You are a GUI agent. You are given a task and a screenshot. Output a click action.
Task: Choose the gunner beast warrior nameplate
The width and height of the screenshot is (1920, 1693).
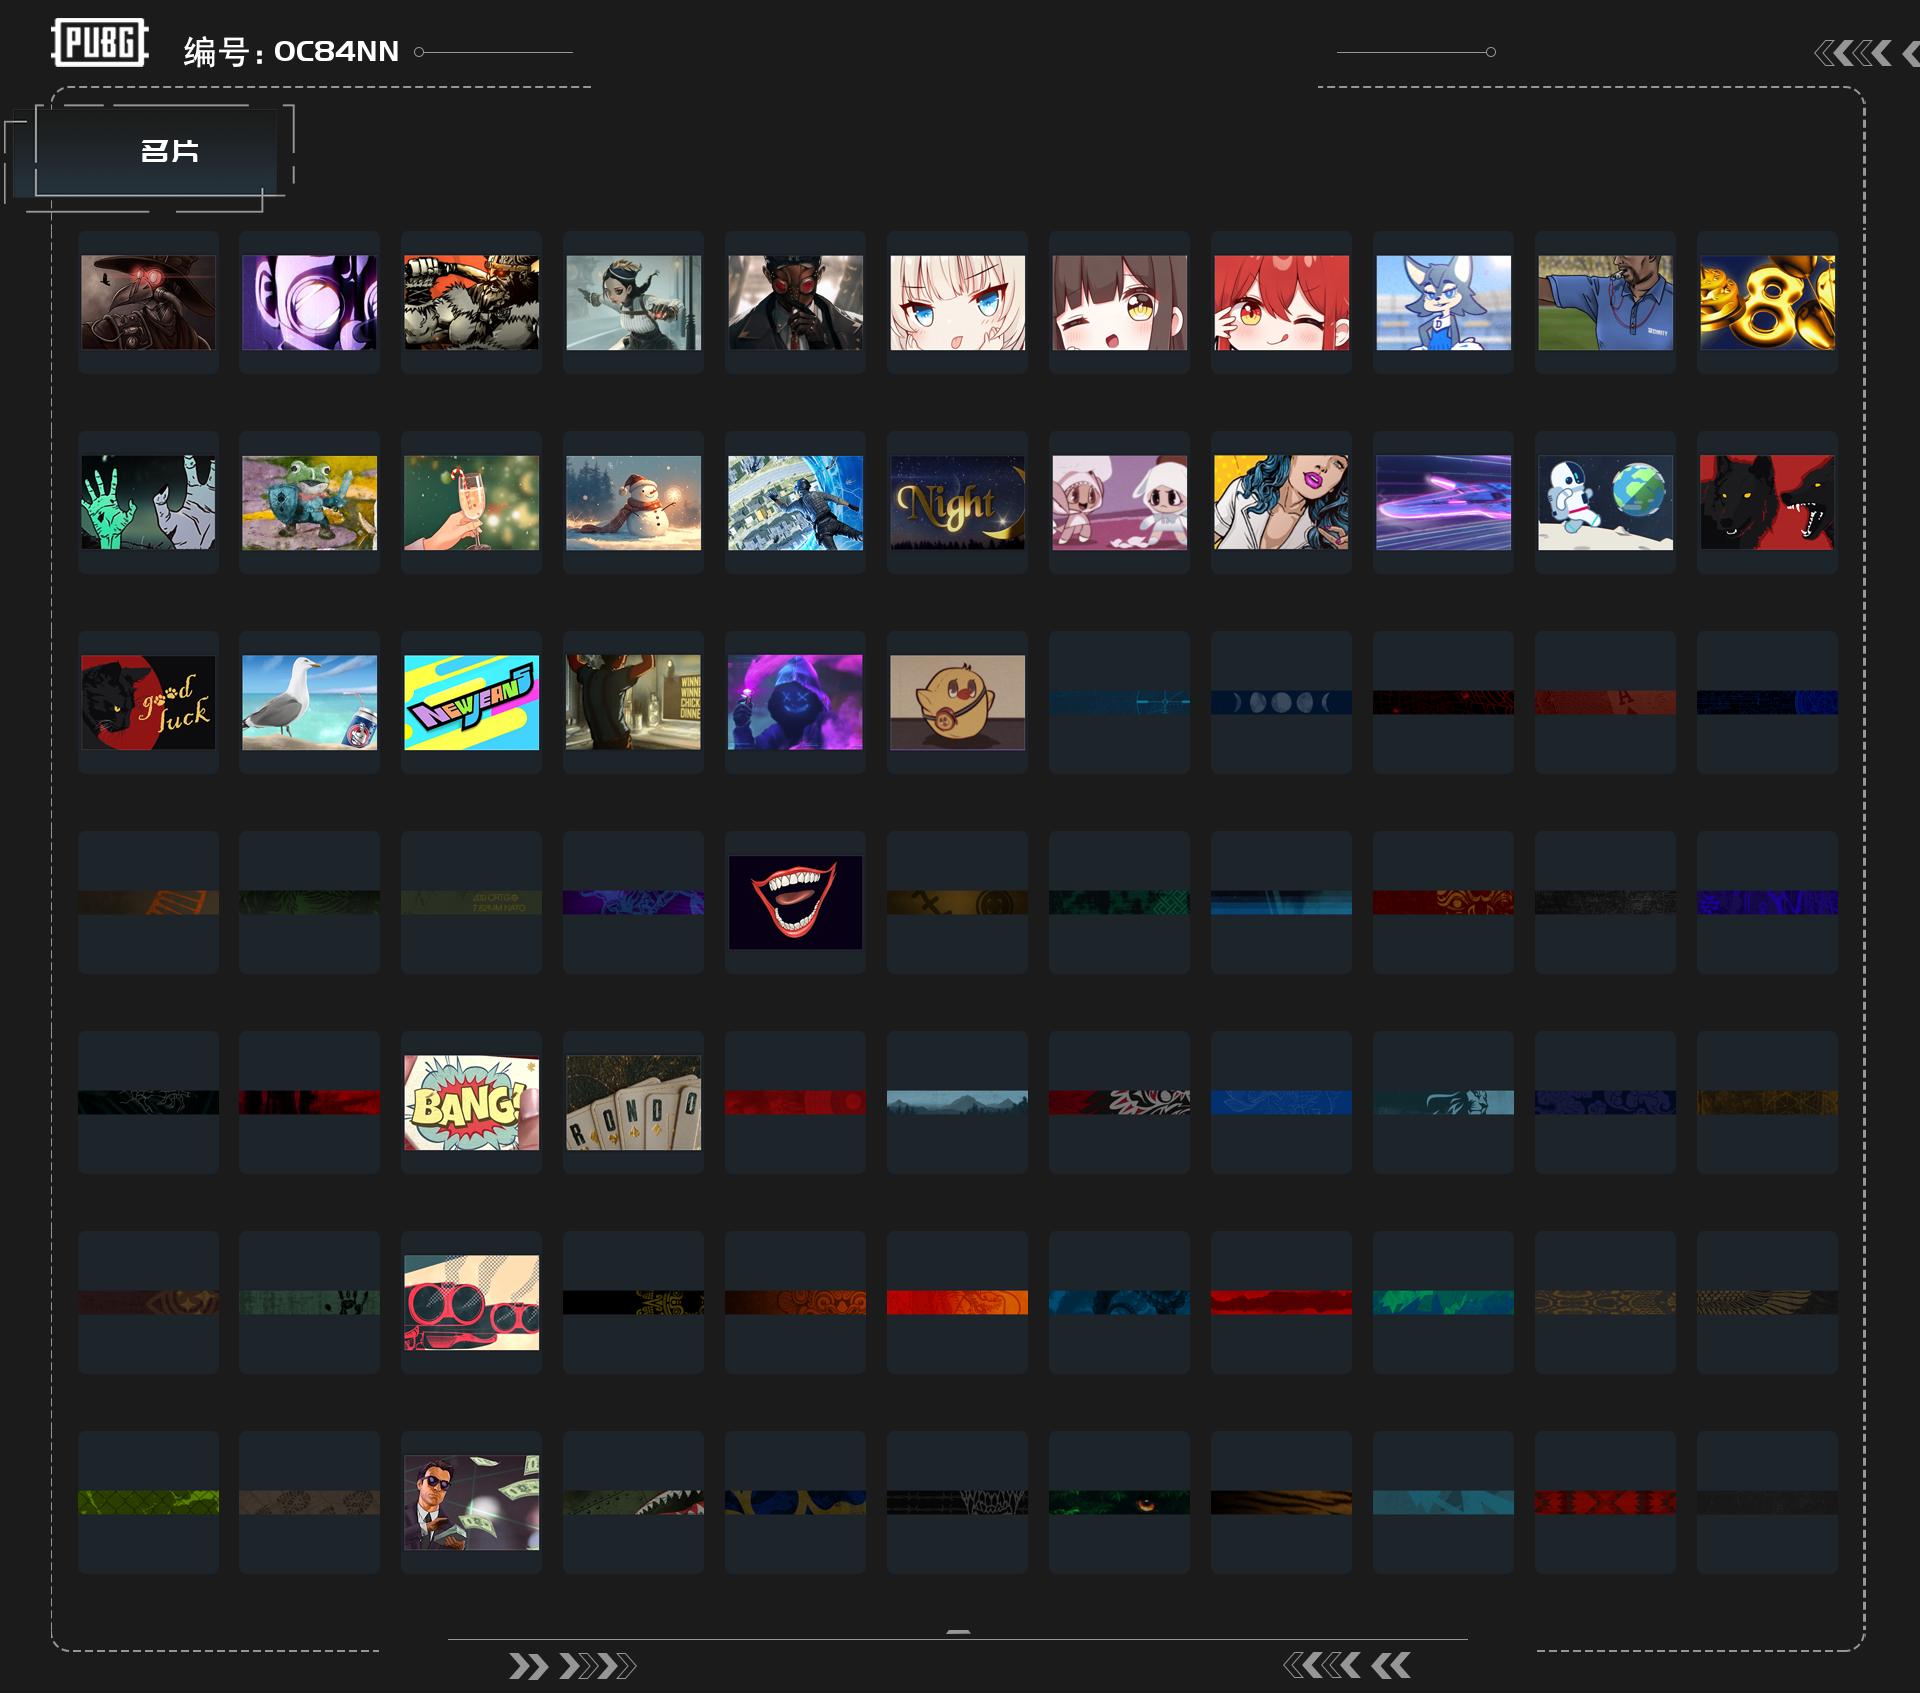(x=472, y=302)
